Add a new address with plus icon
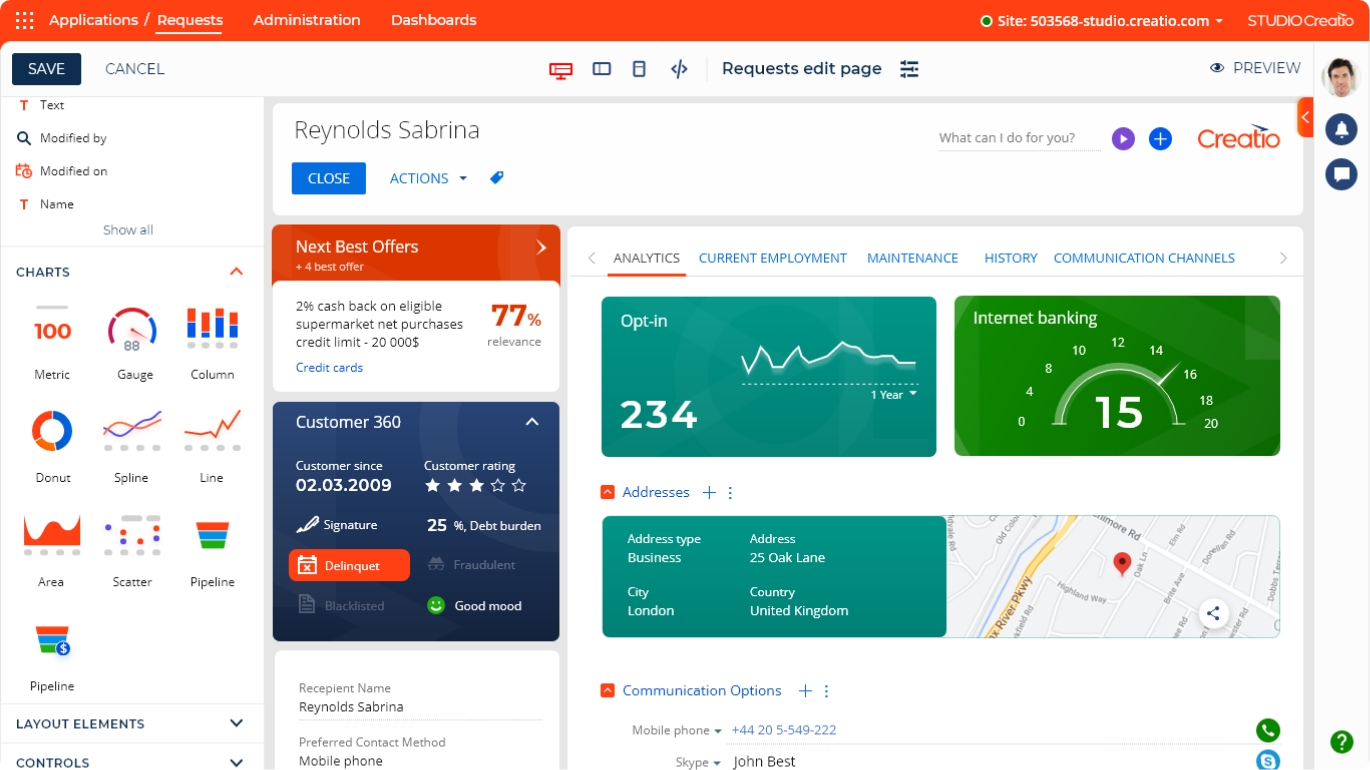The image size is (1370, 770). (709, 492)
